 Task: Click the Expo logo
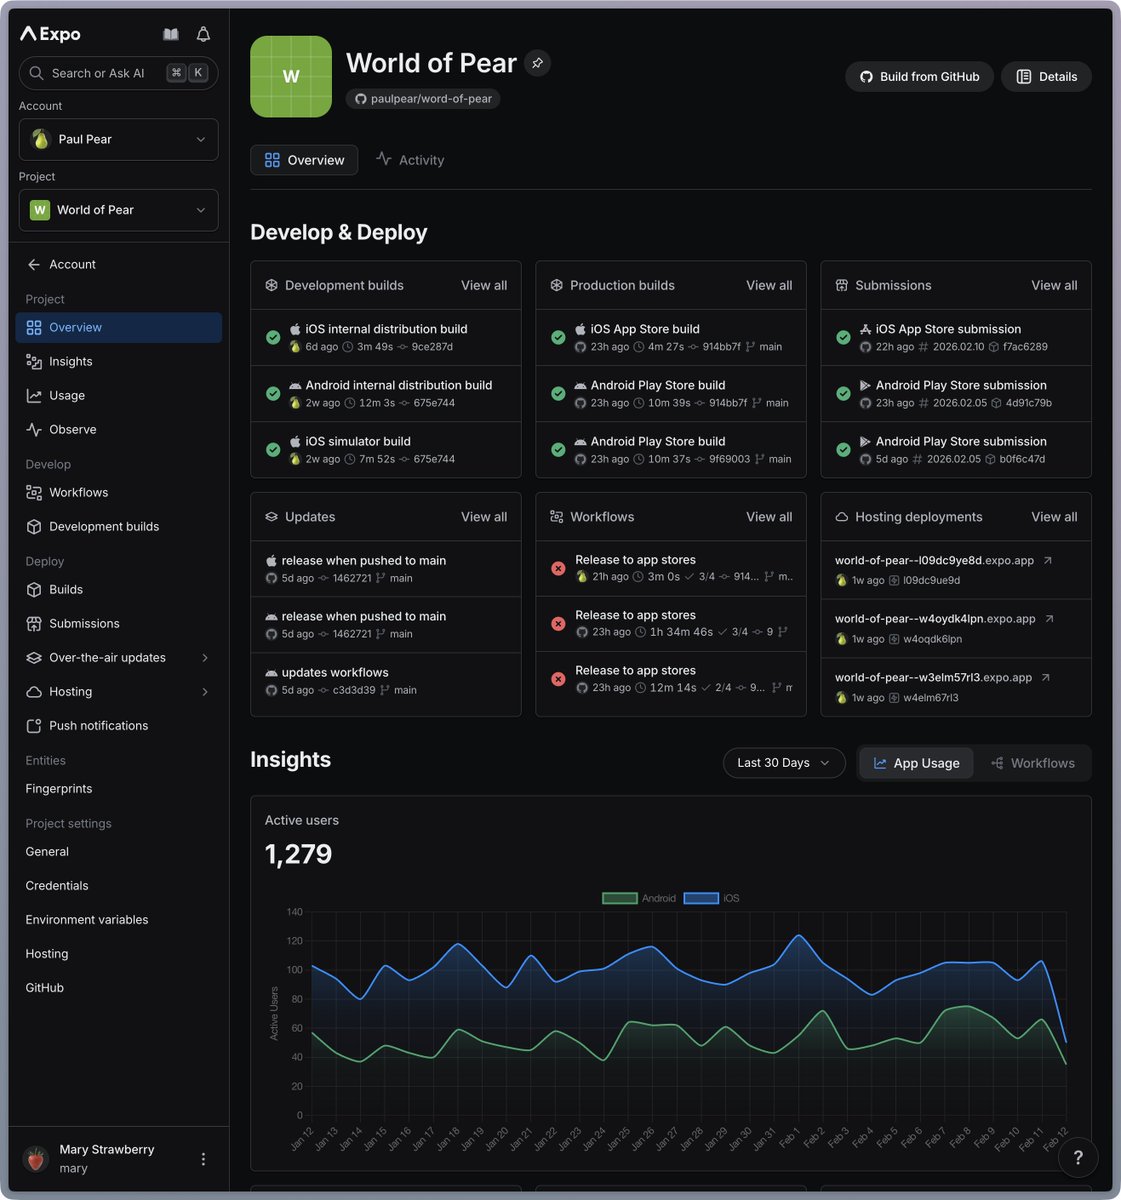tap(50, 34)
